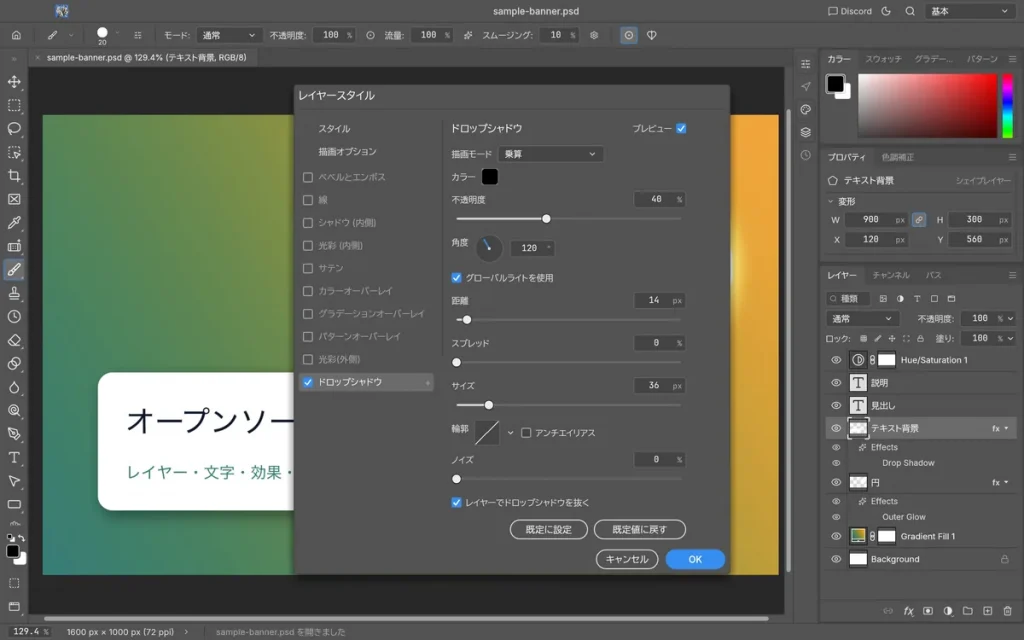
Task: Click the Home icon in options bar
Action: coord(16,35)
